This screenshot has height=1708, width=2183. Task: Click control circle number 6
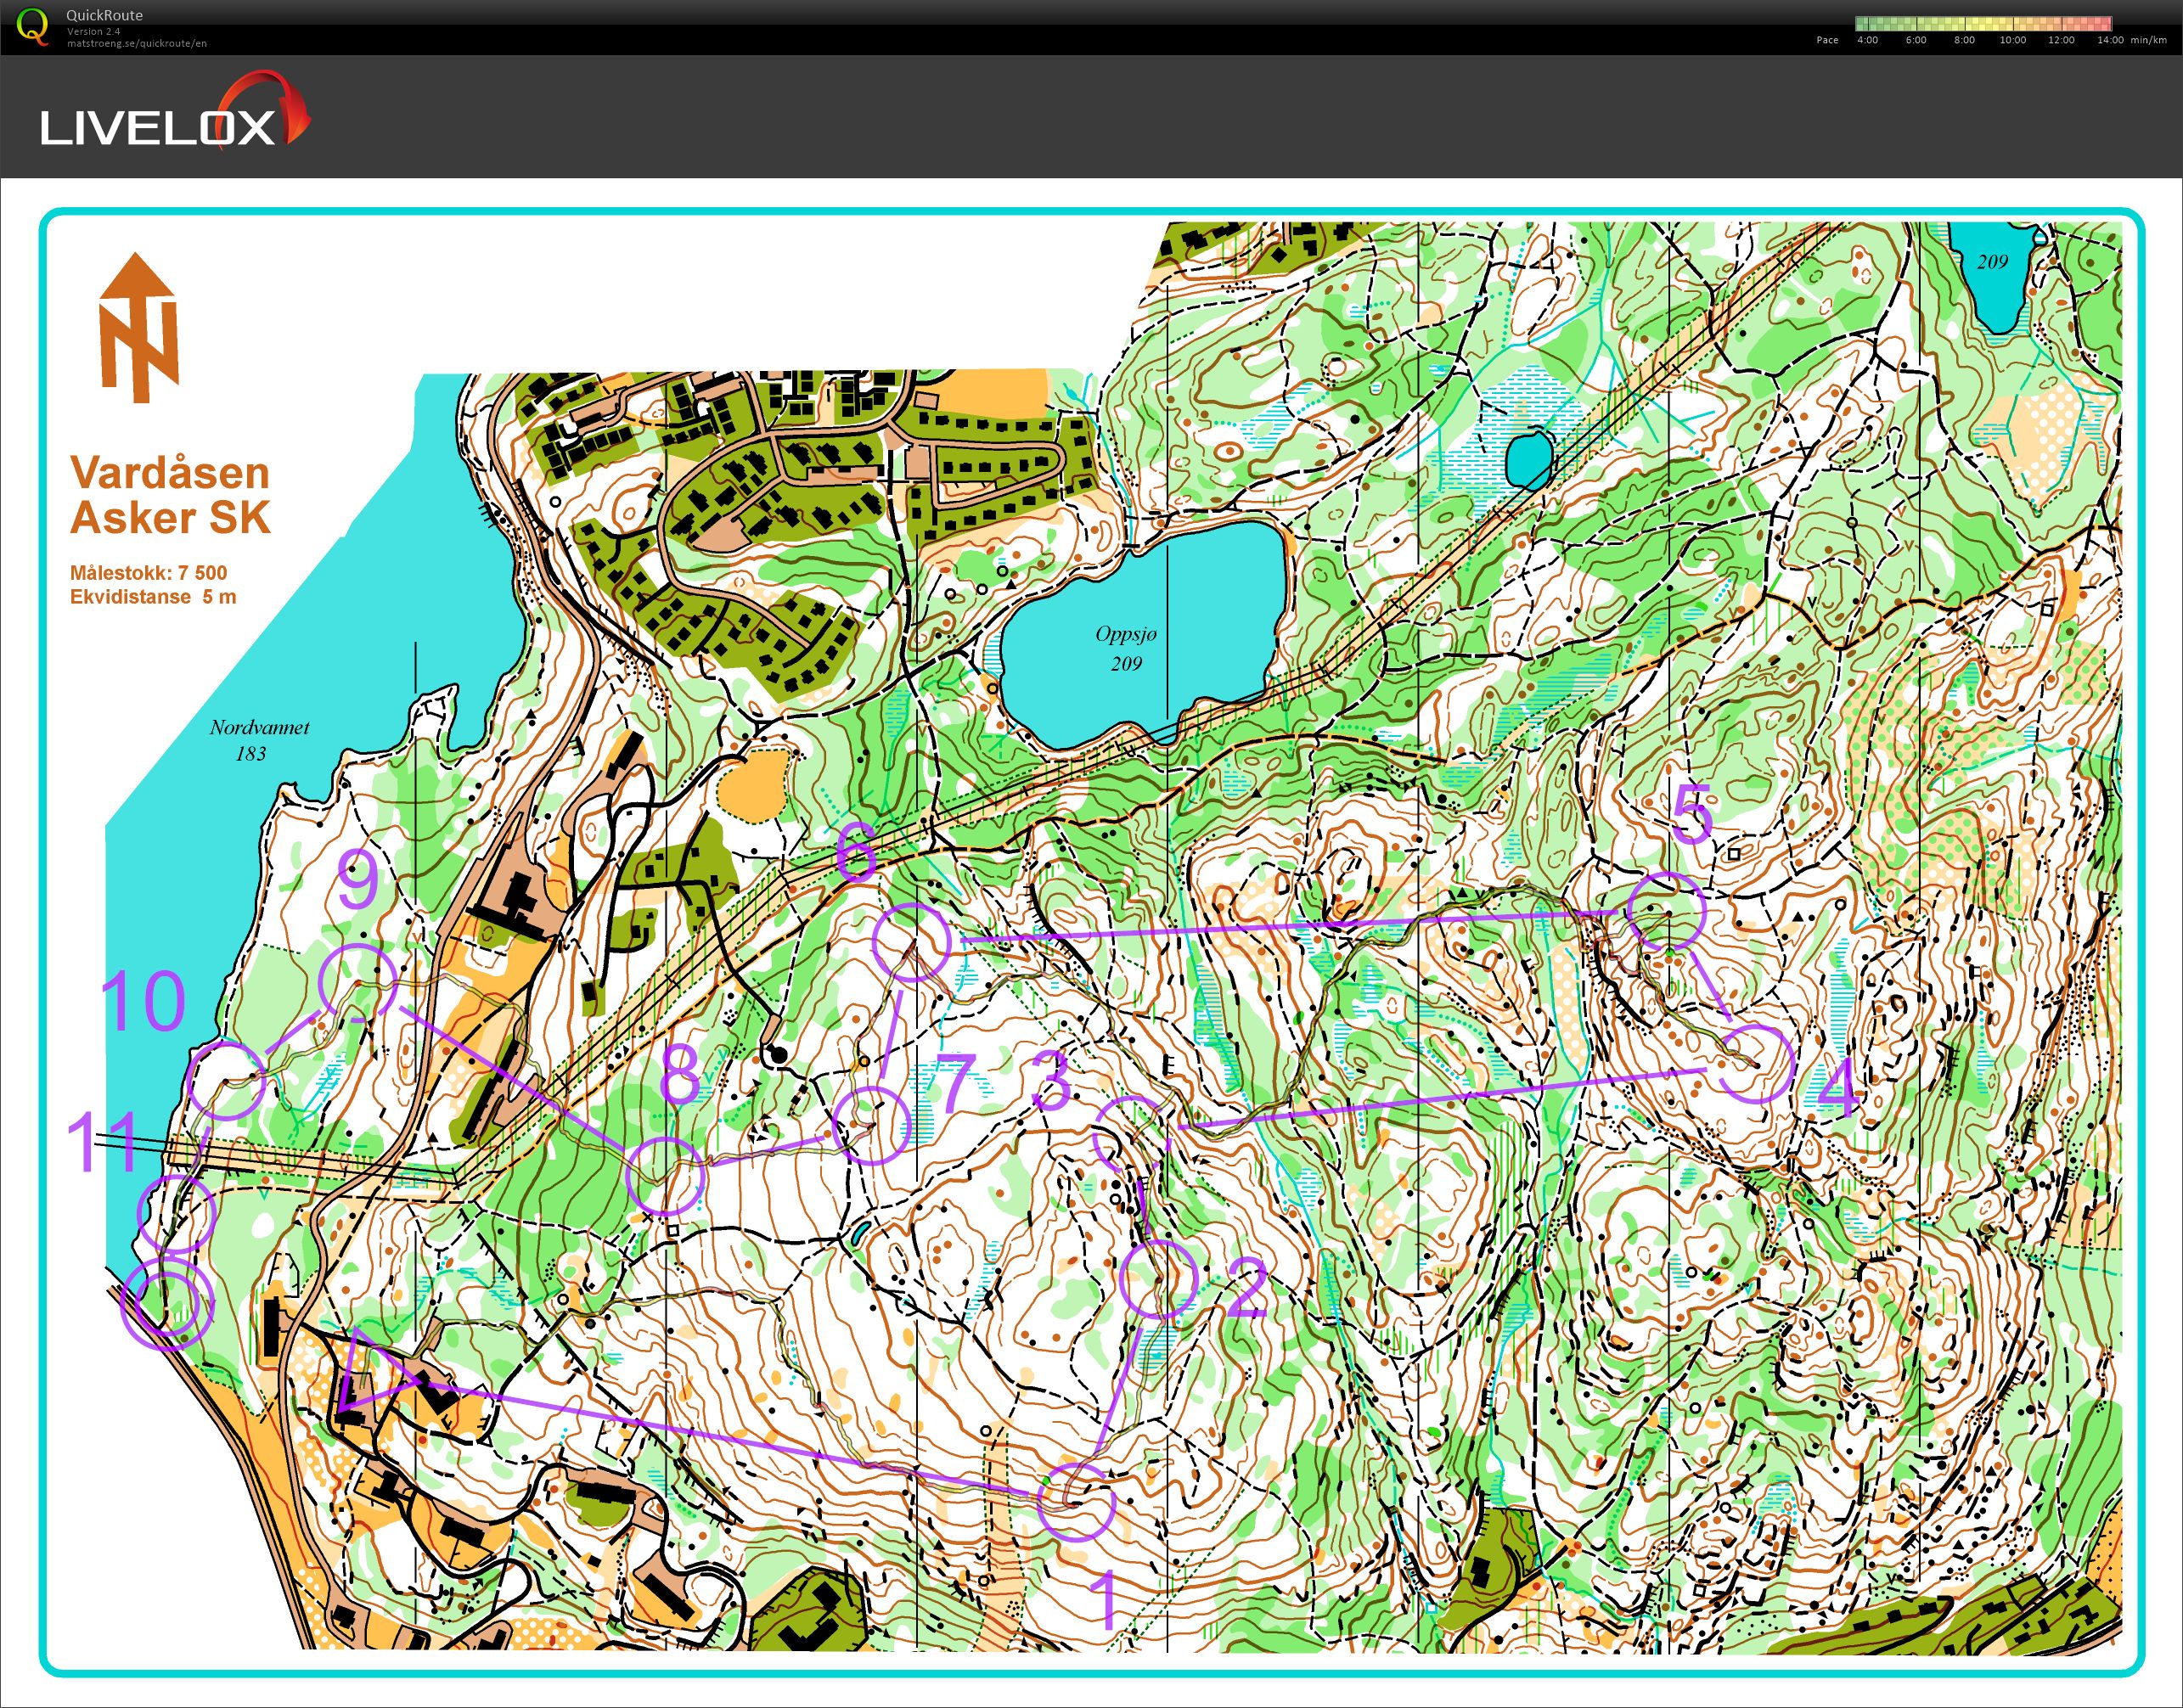912,941
